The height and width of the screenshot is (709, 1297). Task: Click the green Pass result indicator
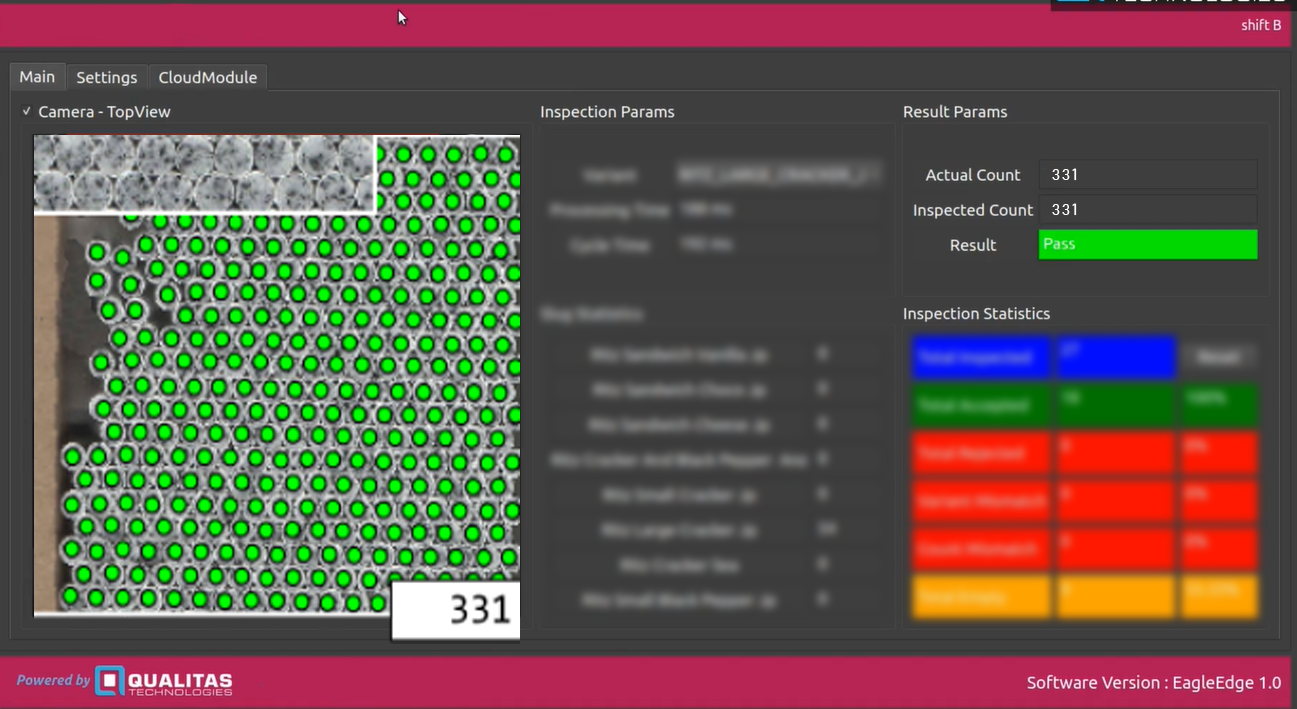pyautogui.click(x=1148, y=245)
